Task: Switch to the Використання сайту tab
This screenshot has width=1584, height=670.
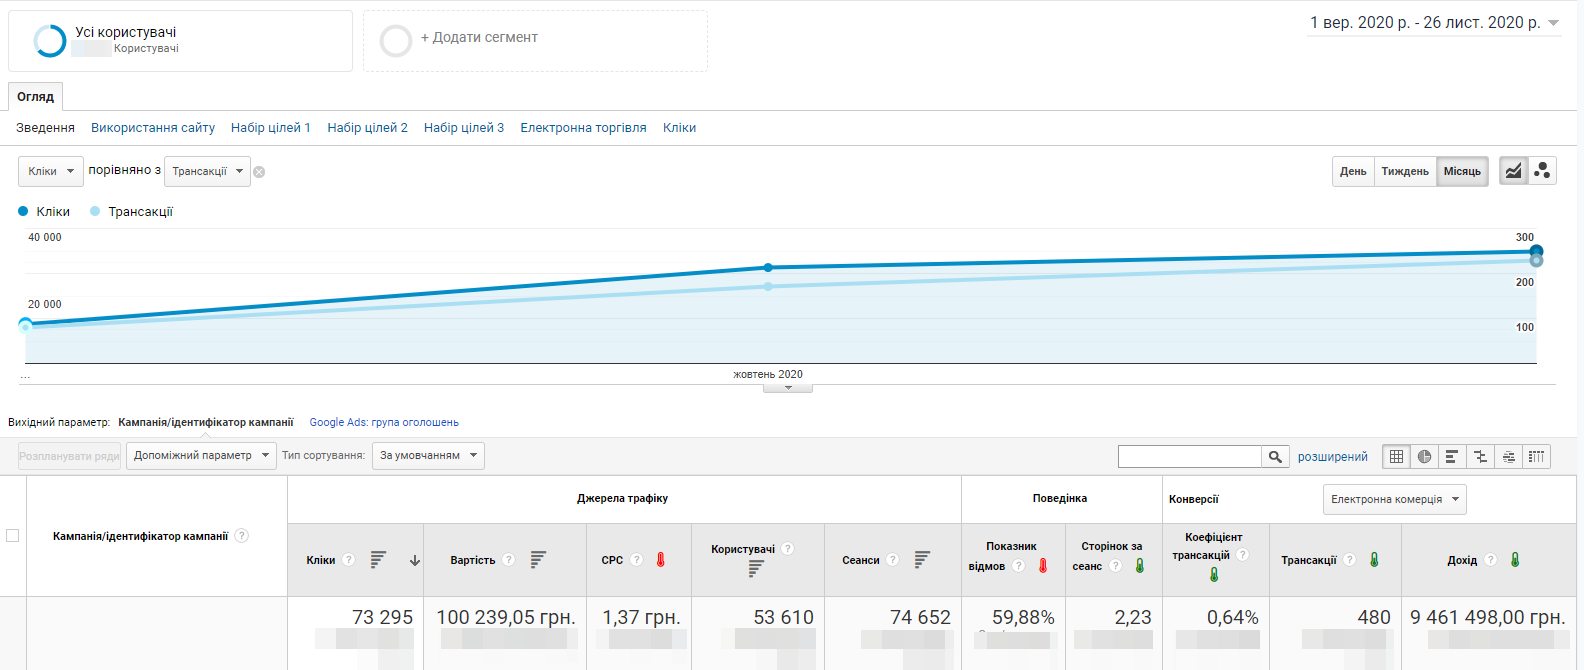Action: point(153,128)
